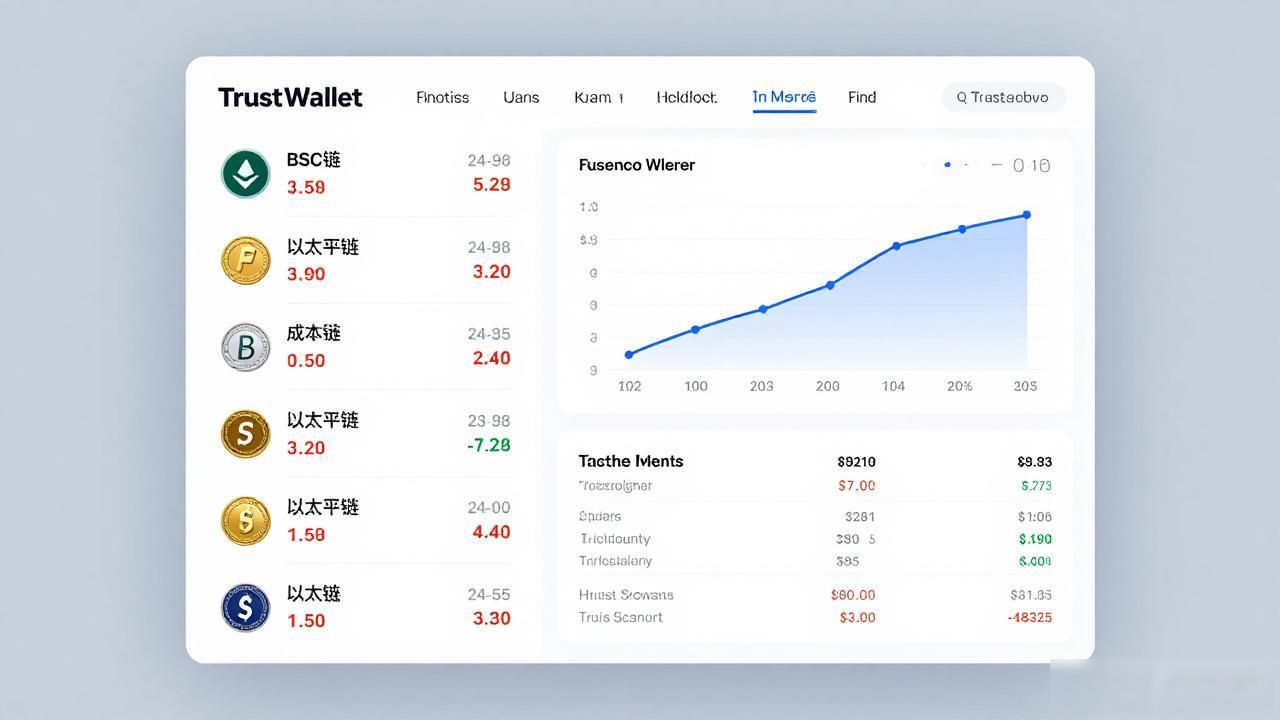Click the chart point above 205
This screenshot has height=720, width=1280.
coord(1026,215)
